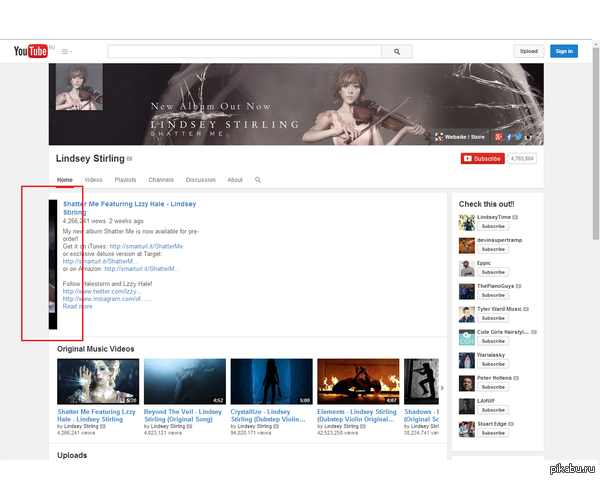Subscribe to Stuart Edge
This screenshot has width=600, height=480.
(x=493, y=433)
